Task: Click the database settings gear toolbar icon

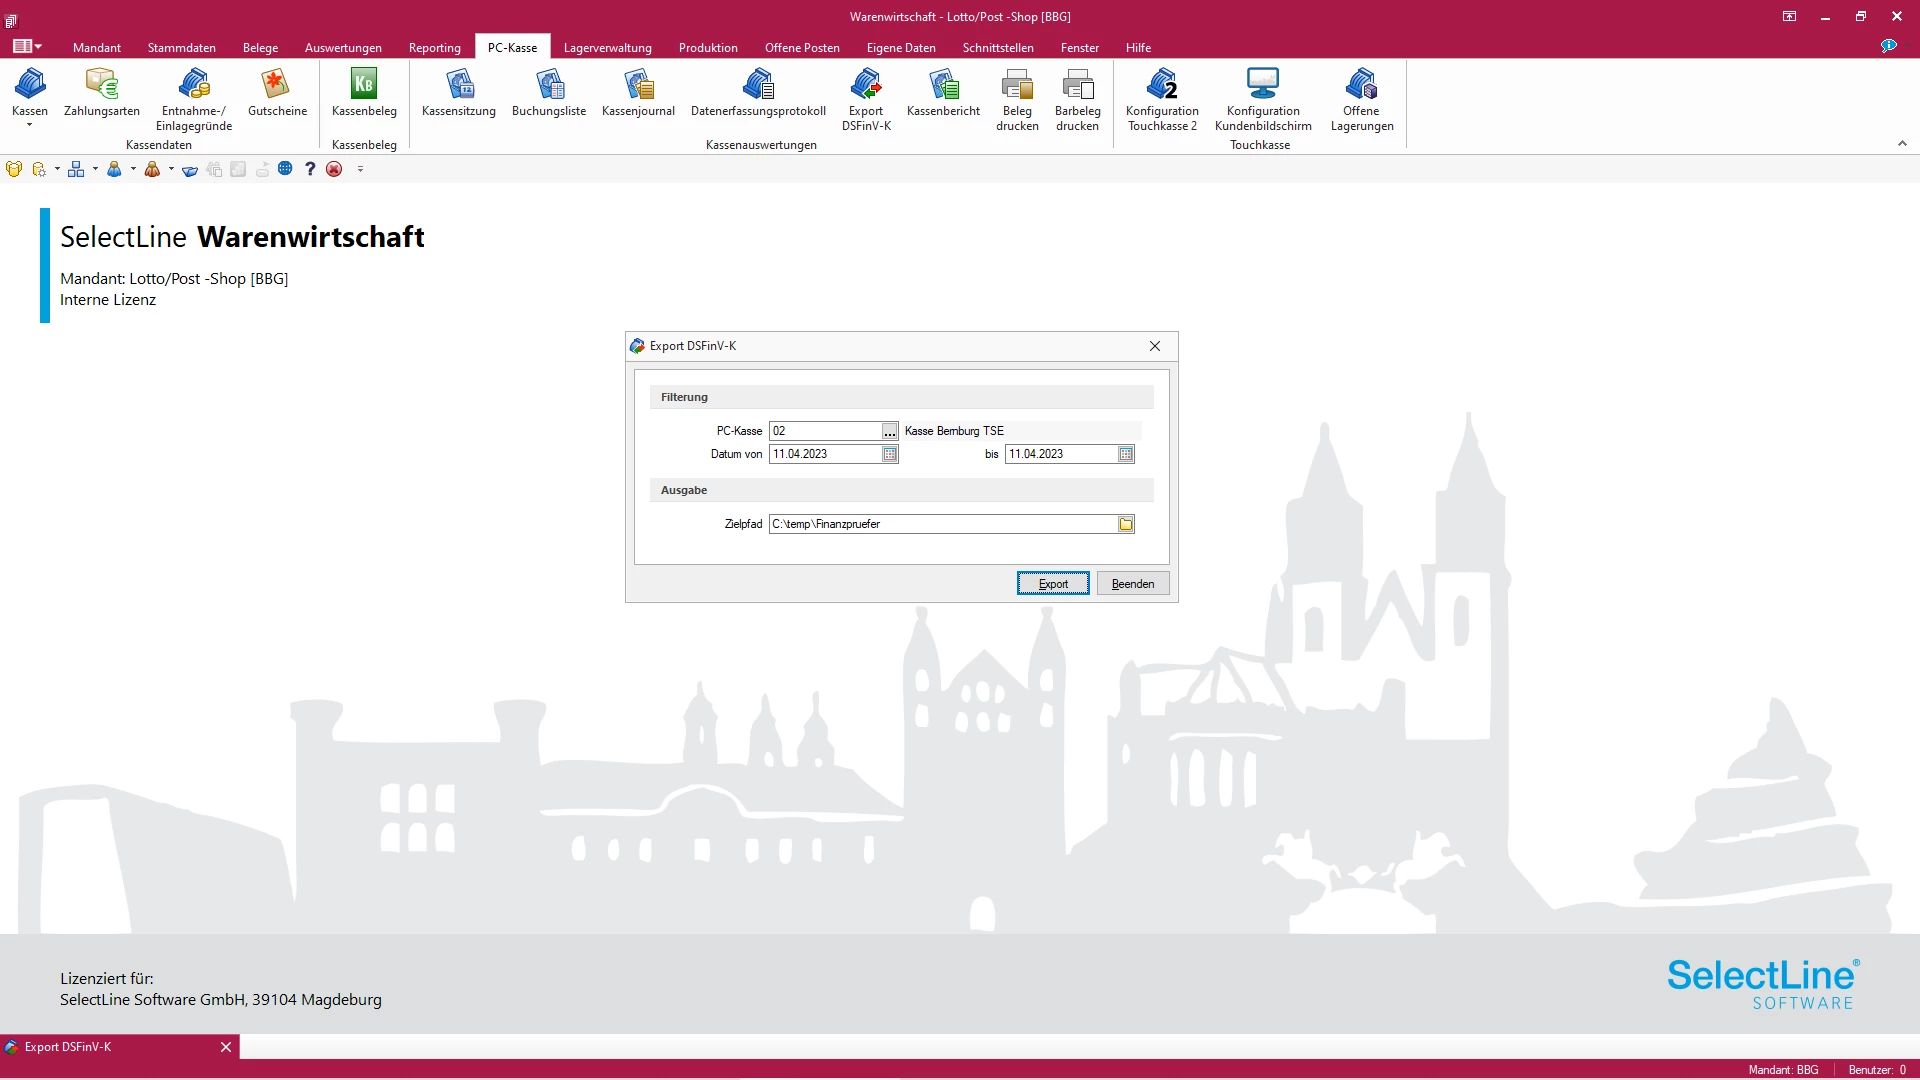Action: tap(39, 169)
